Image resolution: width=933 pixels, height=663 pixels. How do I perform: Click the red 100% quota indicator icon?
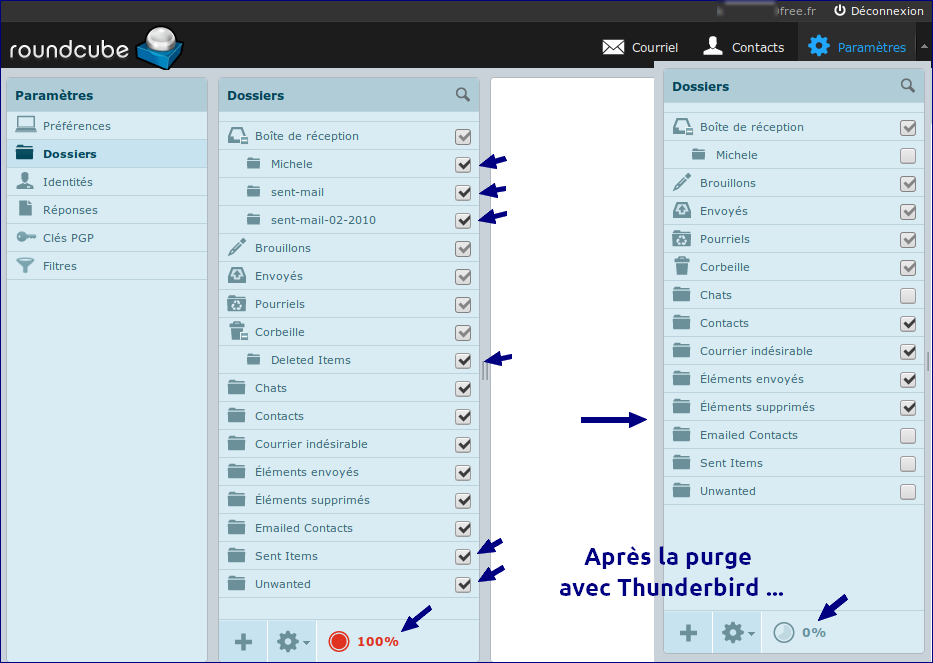click(x=339, y=641)
